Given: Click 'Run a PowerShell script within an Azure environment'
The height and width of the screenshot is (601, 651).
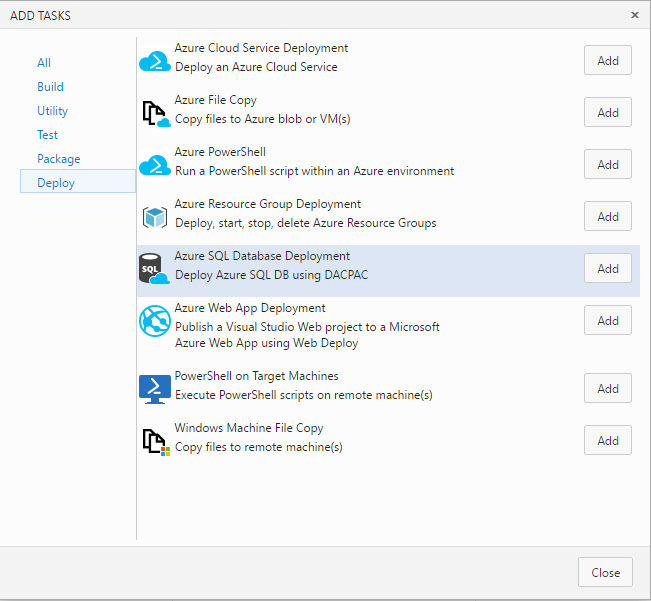Looking at the screenshot, I should click(315, 171).
